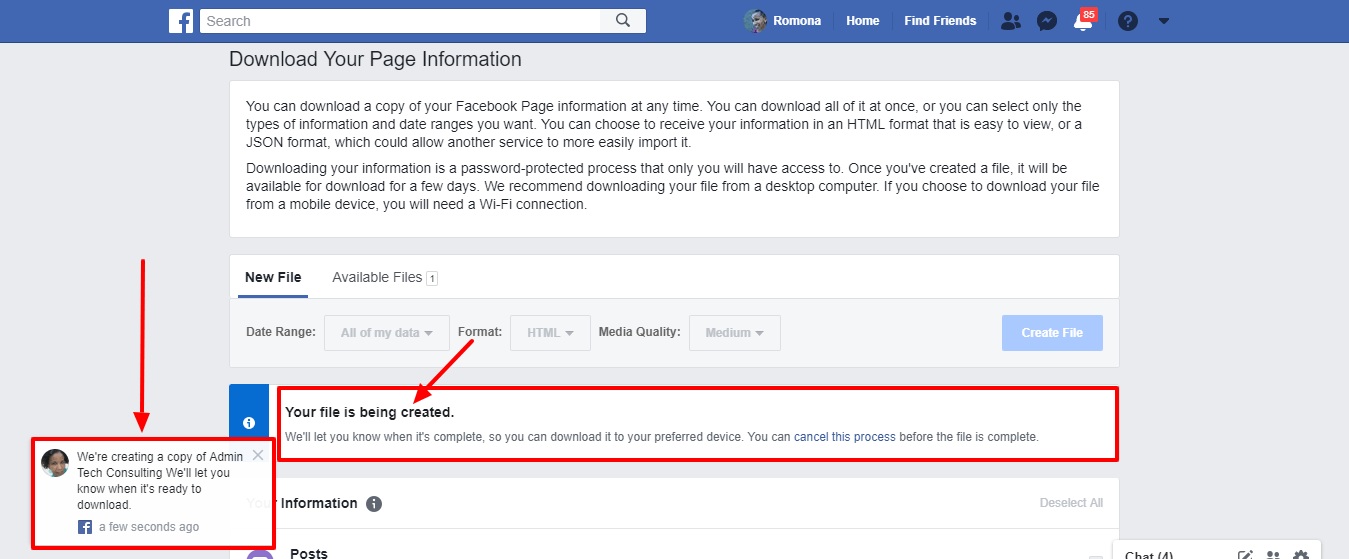Viewport: 1349px width, 559px height.
Task: Expand the account menu arrow in top bar
Action: (1163, 21)
